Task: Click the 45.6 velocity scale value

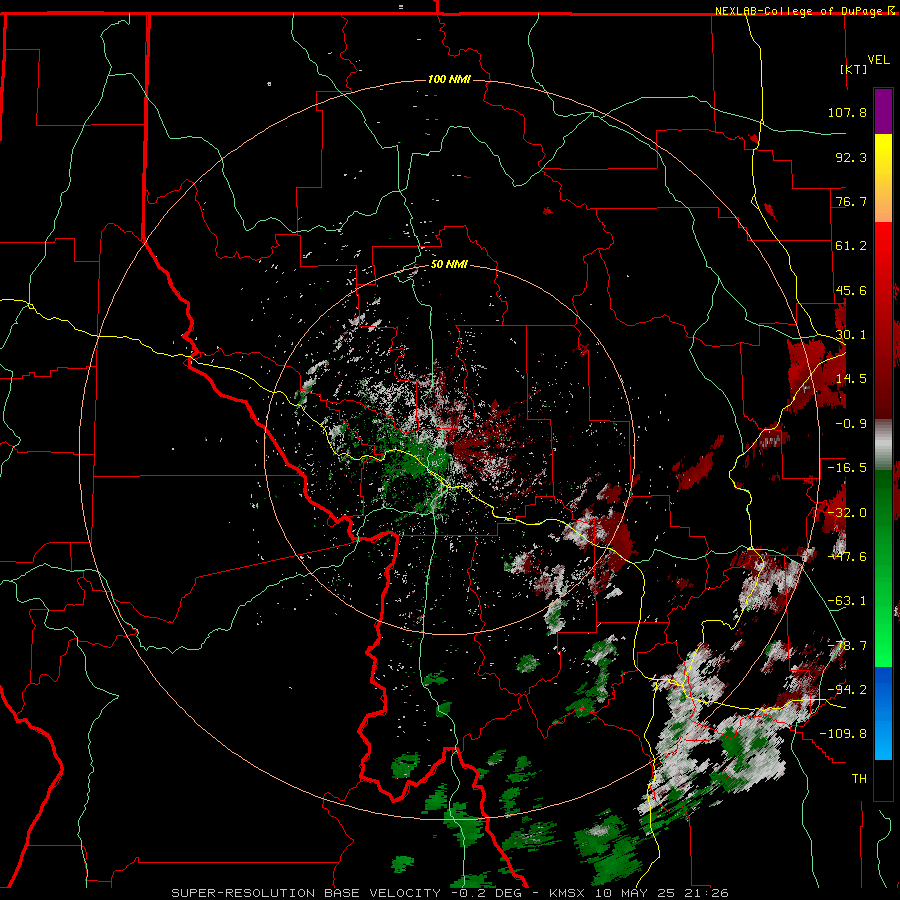Action: (851, 290)
